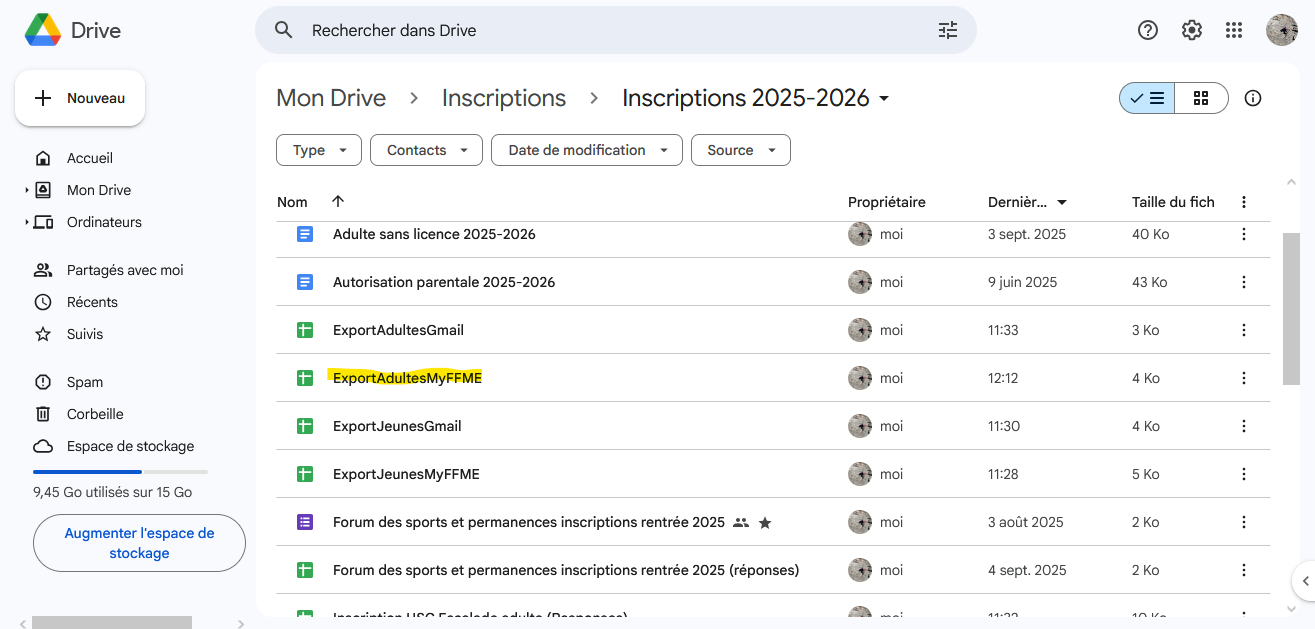Screen dimensions: 1315x629
Task: Click the Nouveau button
Action: point(80,98)
